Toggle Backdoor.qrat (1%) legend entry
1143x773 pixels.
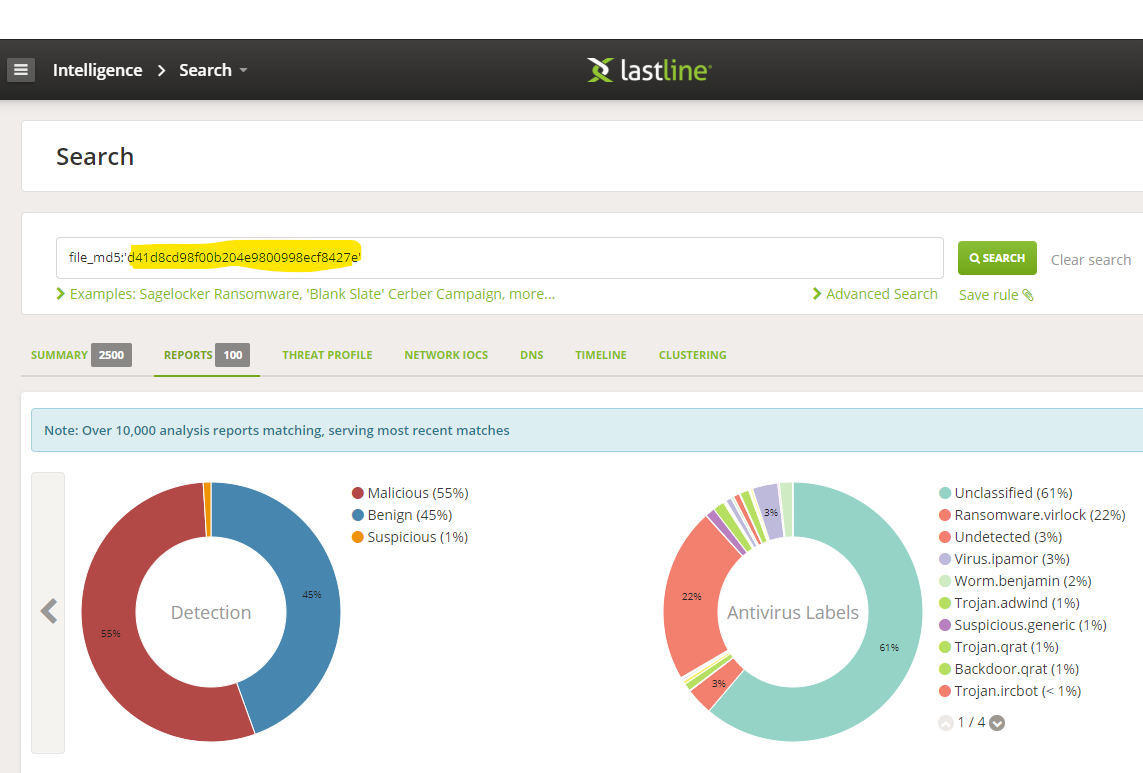pos(1009,669)
